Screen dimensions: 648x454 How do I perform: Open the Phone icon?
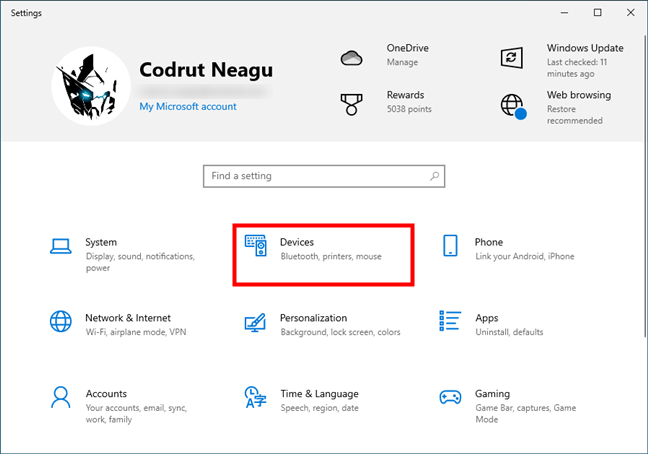tap(450, 245)
